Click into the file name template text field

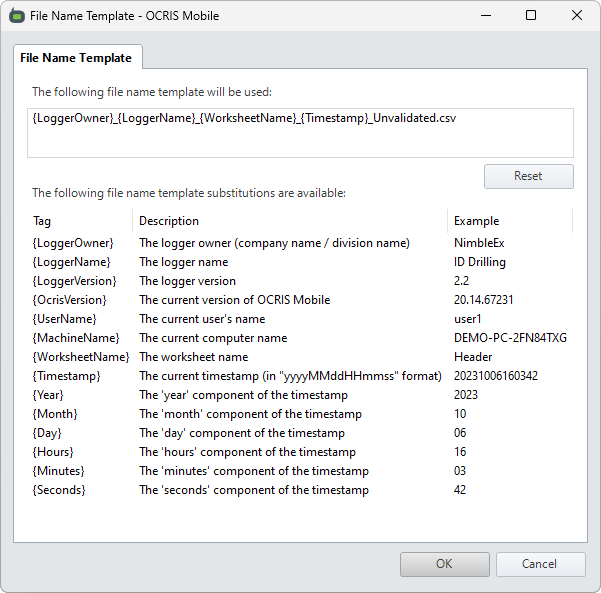[300, 133]
